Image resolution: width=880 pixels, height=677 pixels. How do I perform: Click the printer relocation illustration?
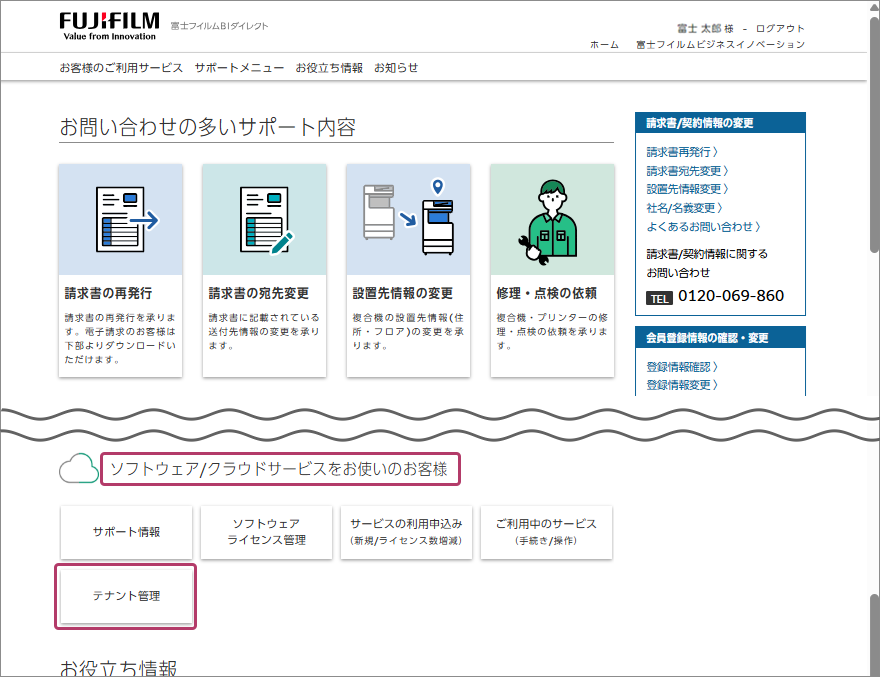coord(408,220)
